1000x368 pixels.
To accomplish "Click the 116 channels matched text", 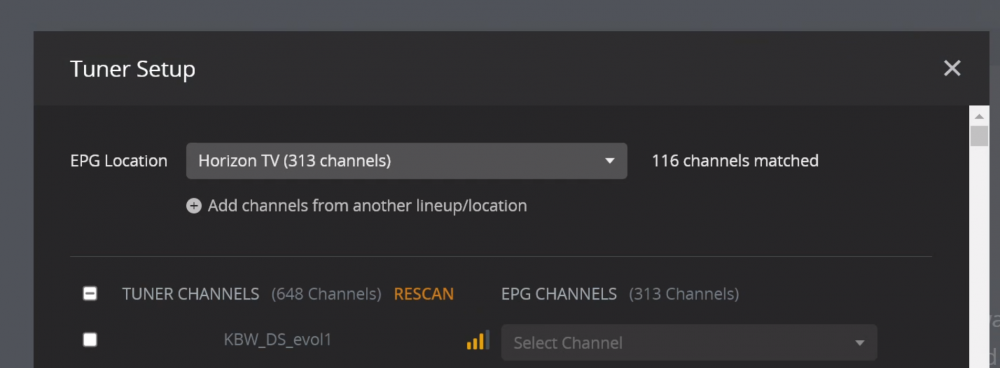I will pos(735,161).
